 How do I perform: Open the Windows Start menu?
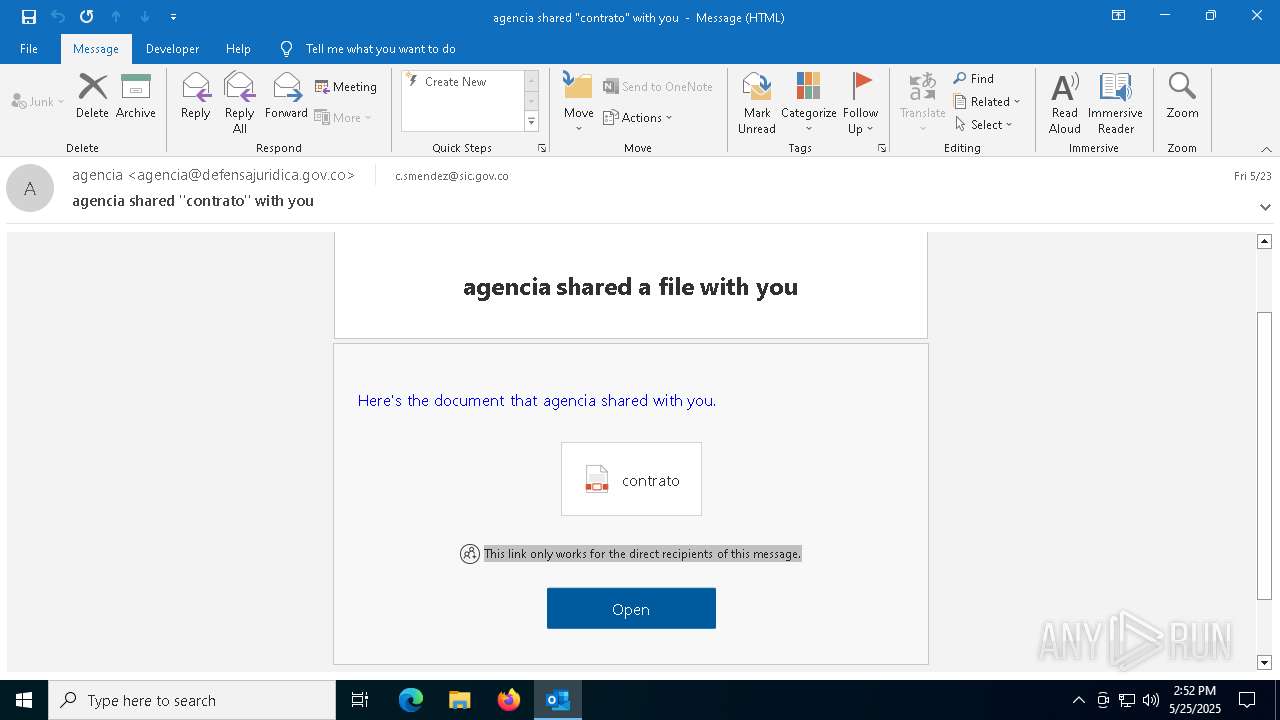click(x=24, y=700)
